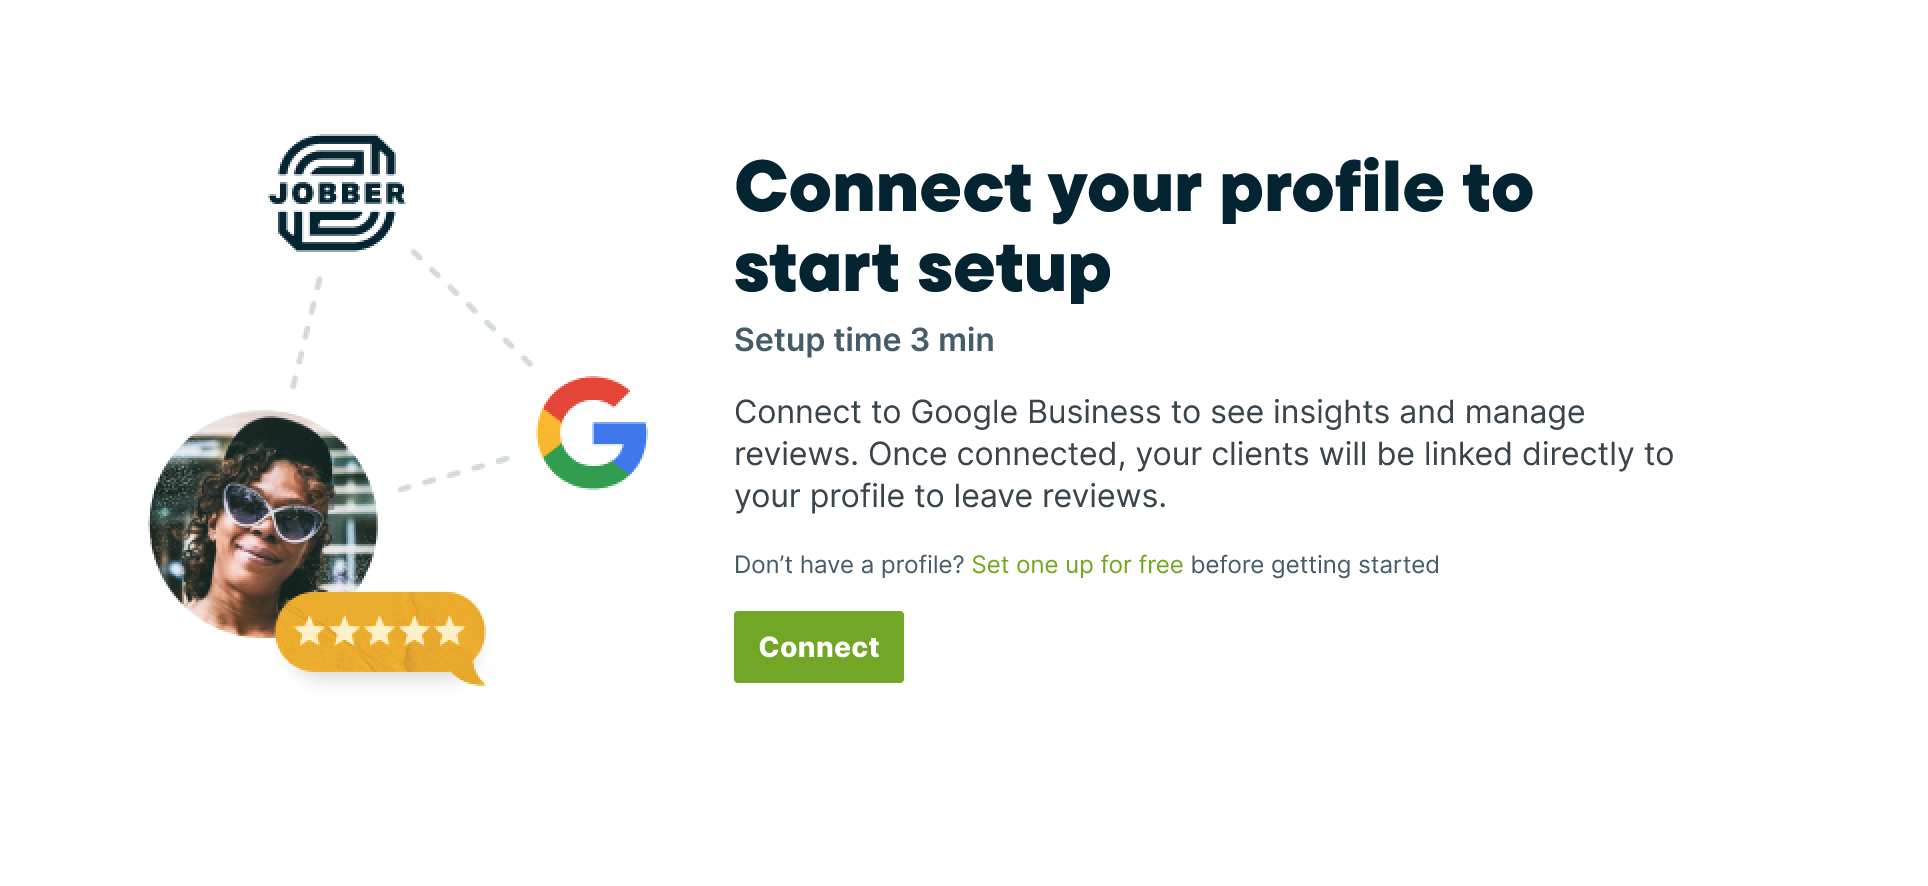Screen dimensions: 1928x886
Task: Click the "Connect your profile to start setup" heading
Action: (1133, 228)
